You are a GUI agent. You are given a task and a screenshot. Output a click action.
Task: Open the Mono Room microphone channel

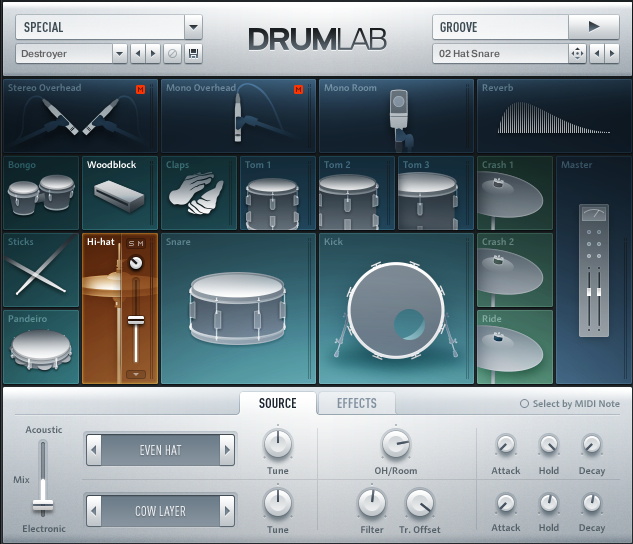click(396, 116)
